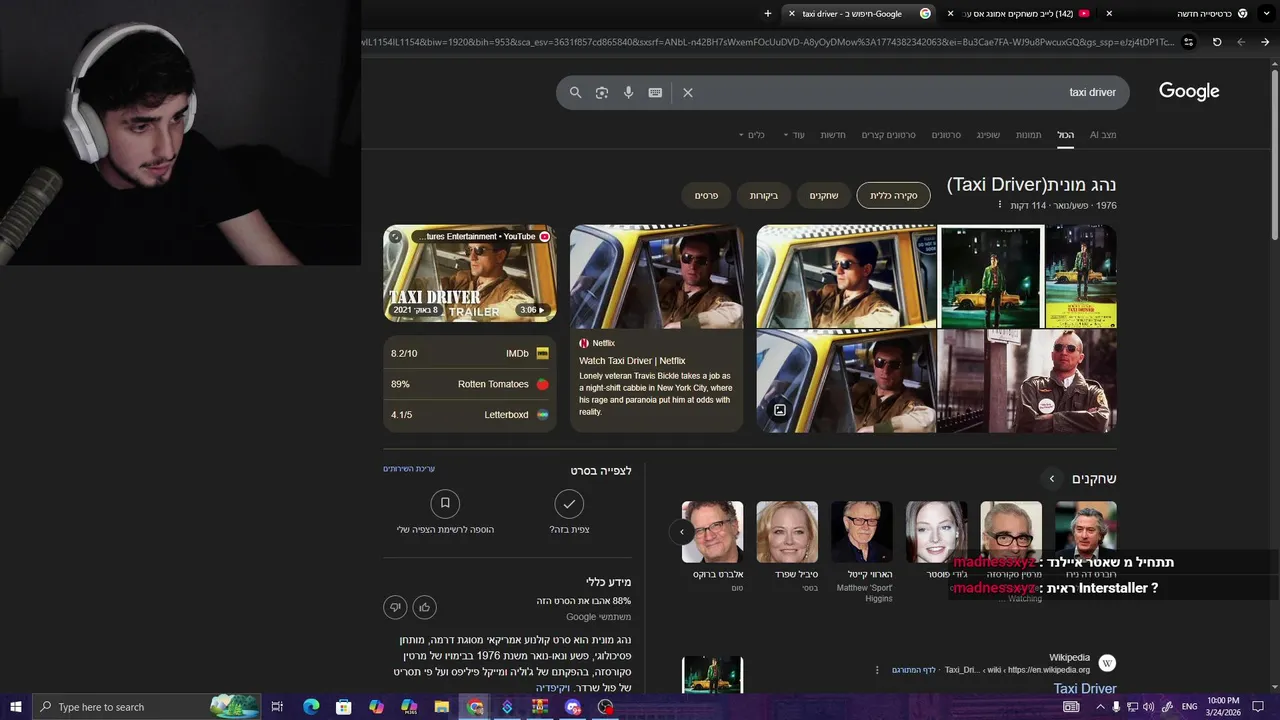The image size is (1280, 720).
Task: Open Cybill Shepherd cast photo
Action: click(787, 532)
